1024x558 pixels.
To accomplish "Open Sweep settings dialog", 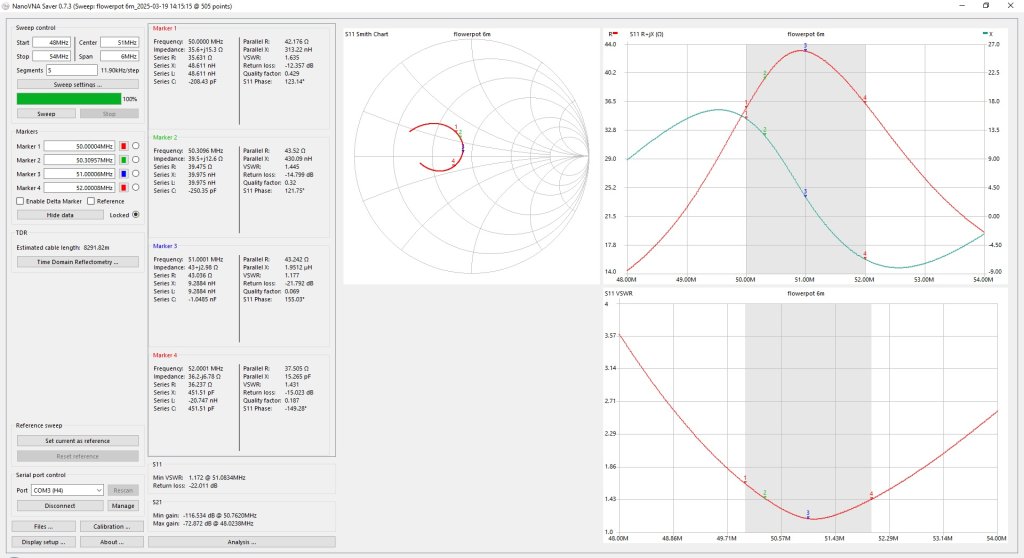I will (78, 84).
